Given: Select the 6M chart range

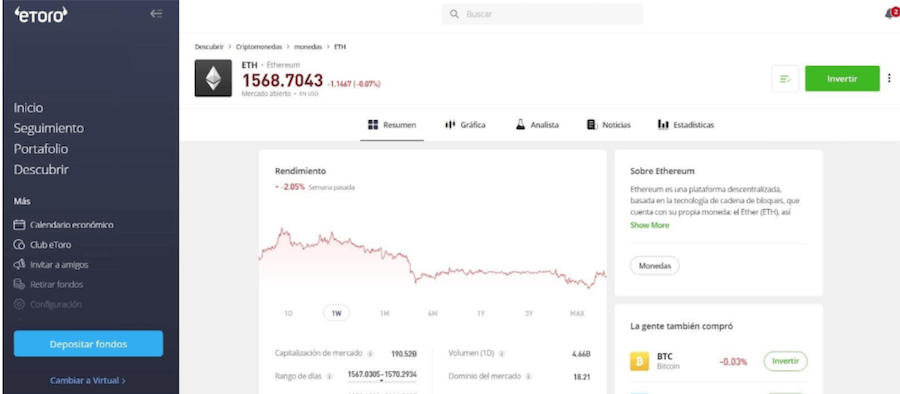Looking at the screenshot, I should point(433,314).
